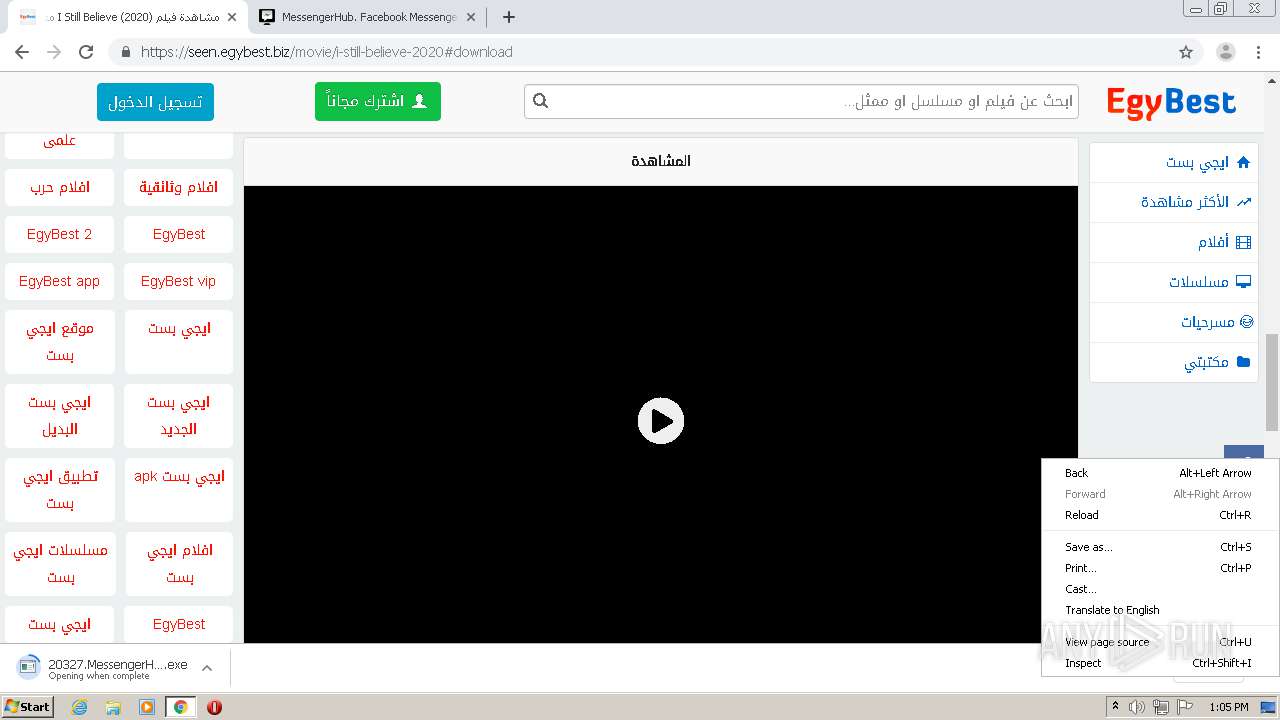Reload the page with toolbar reload icon
The width and height of the screenshot is (1280, 720).
(86, 52)
